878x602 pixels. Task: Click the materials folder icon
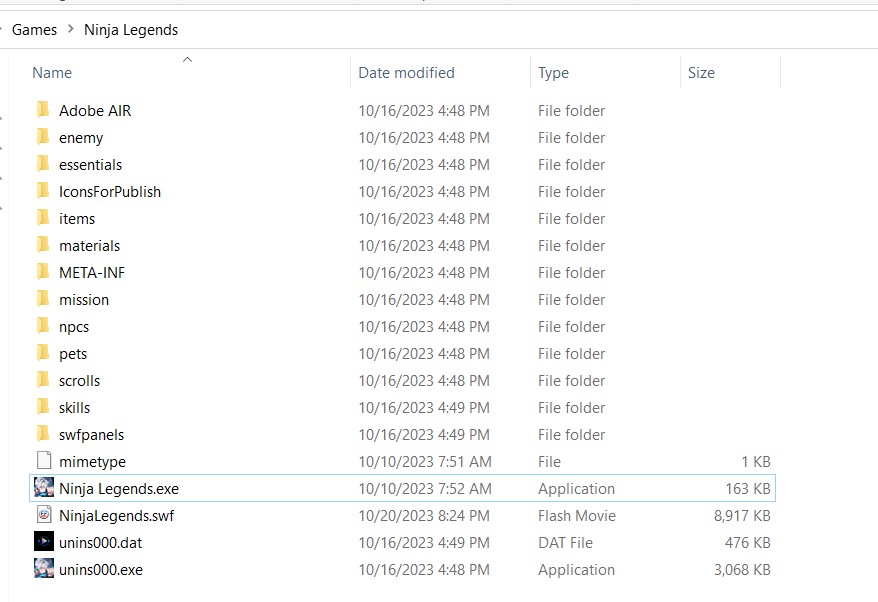(x=43, y=245)
